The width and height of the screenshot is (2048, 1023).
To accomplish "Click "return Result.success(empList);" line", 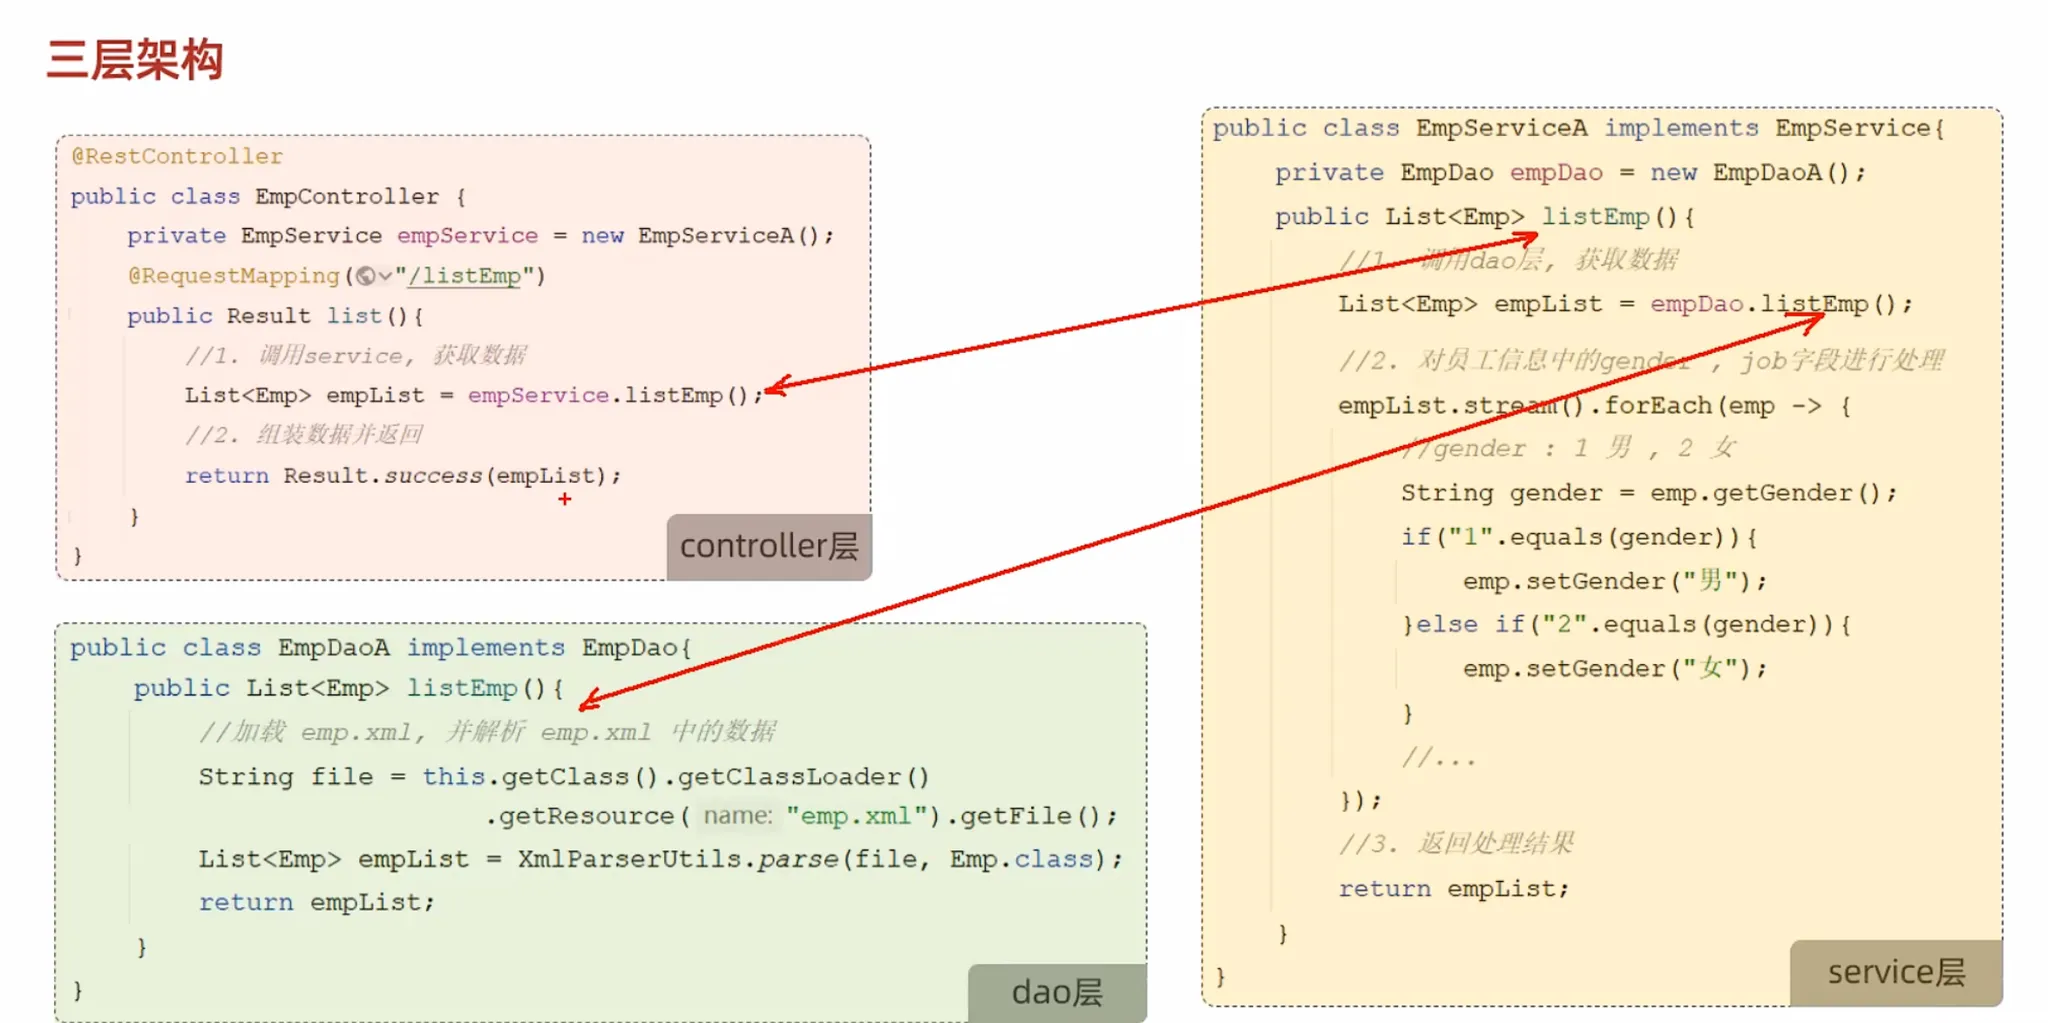I will pyautogui.click(x=402, y=476).
